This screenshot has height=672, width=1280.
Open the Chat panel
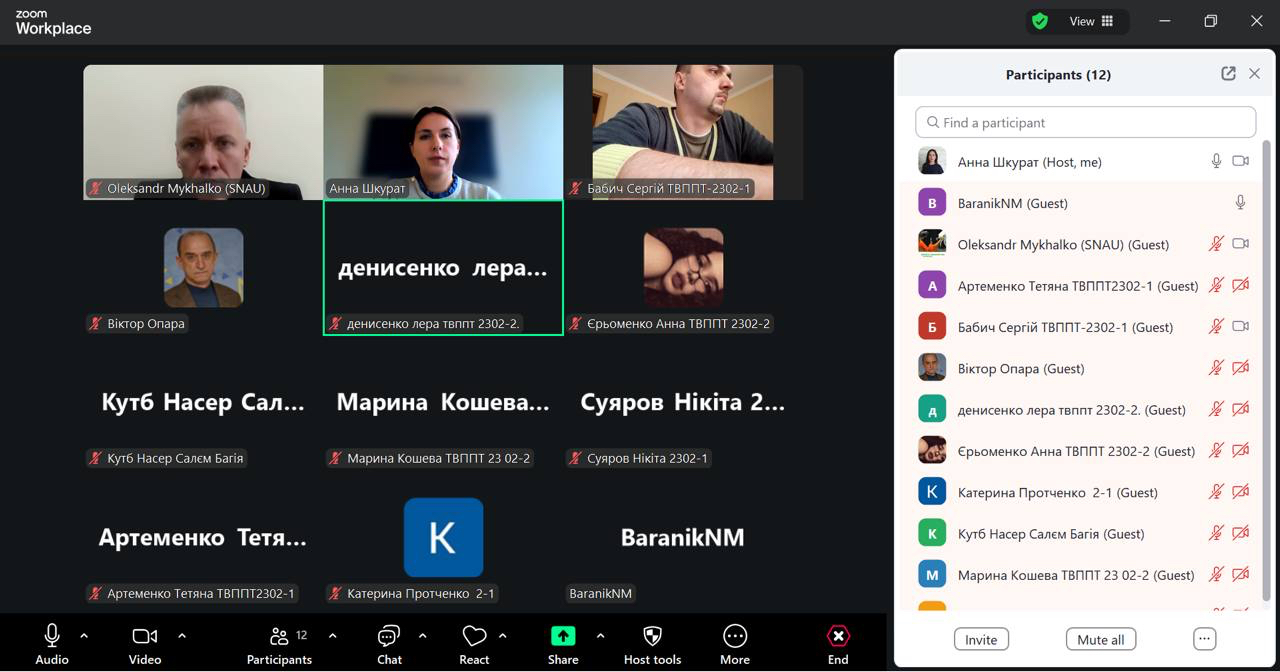click(x=389, y=643)
